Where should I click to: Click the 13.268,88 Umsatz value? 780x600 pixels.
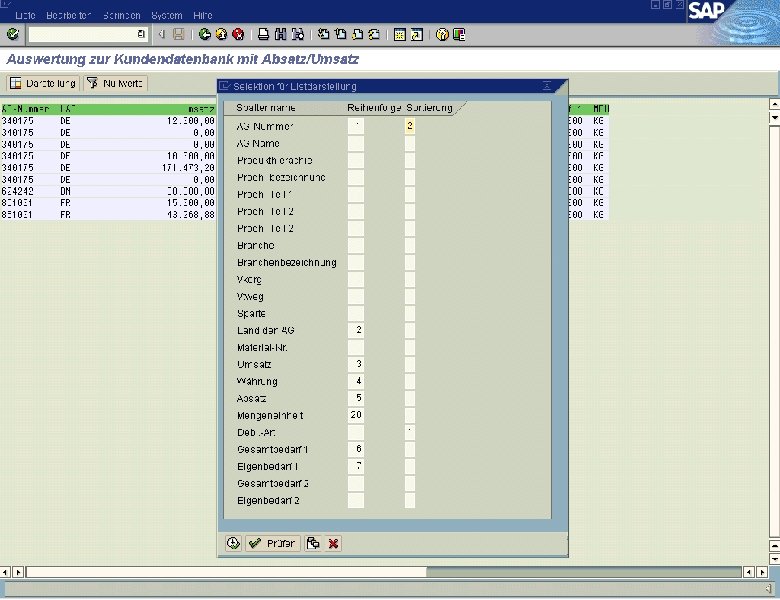tap(191, 214)
